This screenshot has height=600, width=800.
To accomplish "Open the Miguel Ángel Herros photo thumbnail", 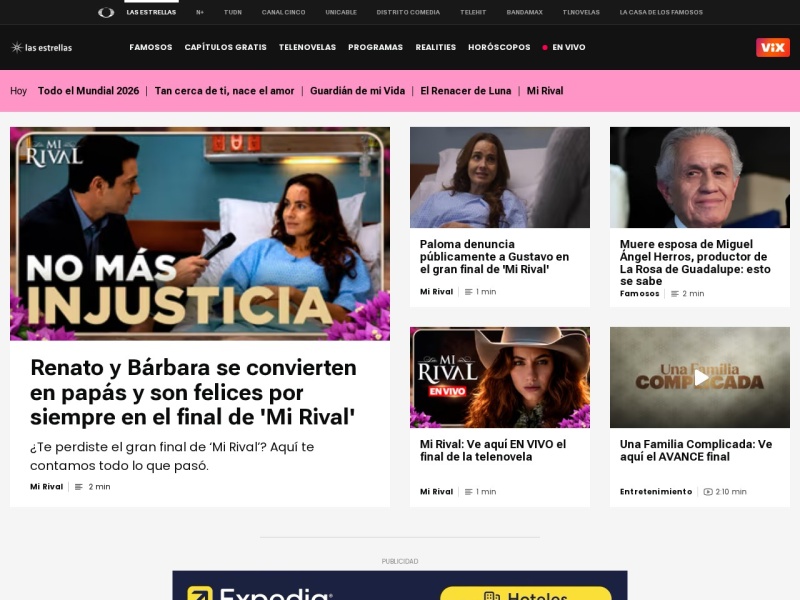I will pos(700,177).
